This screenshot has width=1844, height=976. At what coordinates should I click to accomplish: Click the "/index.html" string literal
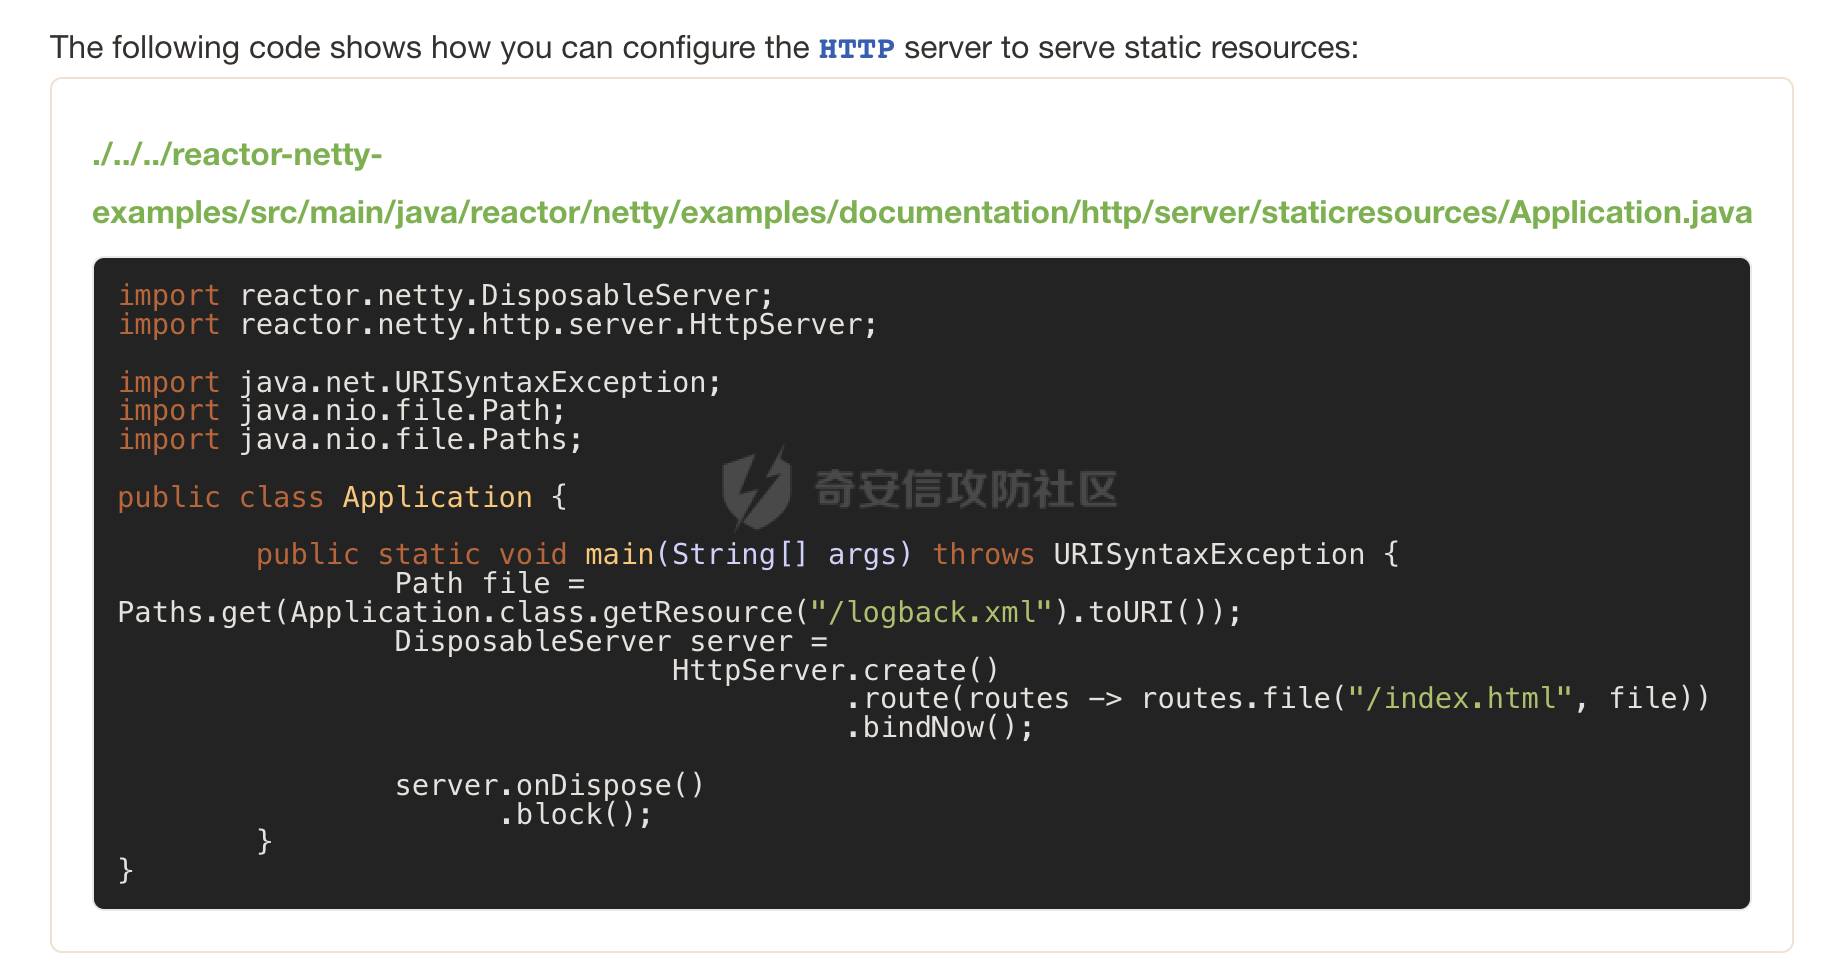point(1460,698)
